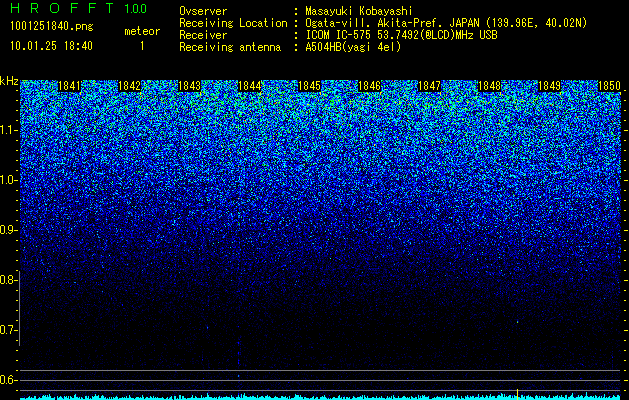The height and width of the screenshot is (400, 629).
Task: Click the 1846 time marker
Action: point(369,86)
